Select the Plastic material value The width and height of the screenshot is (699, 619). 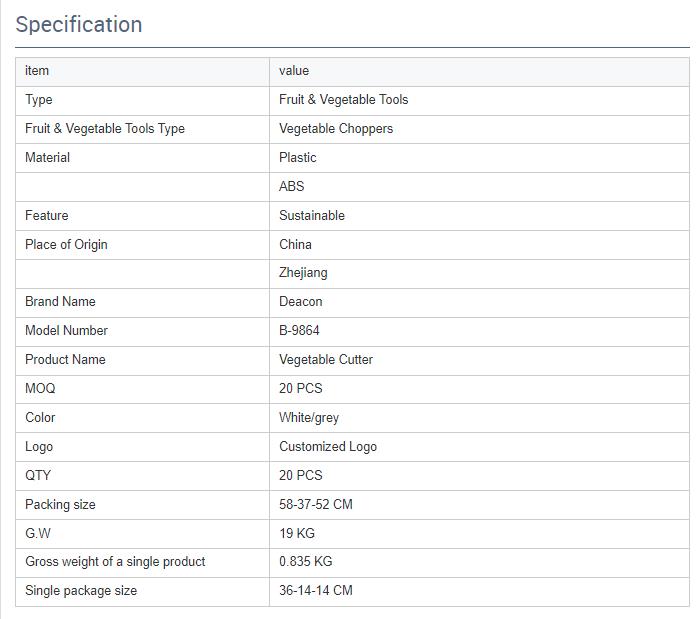tap(297, 158)
